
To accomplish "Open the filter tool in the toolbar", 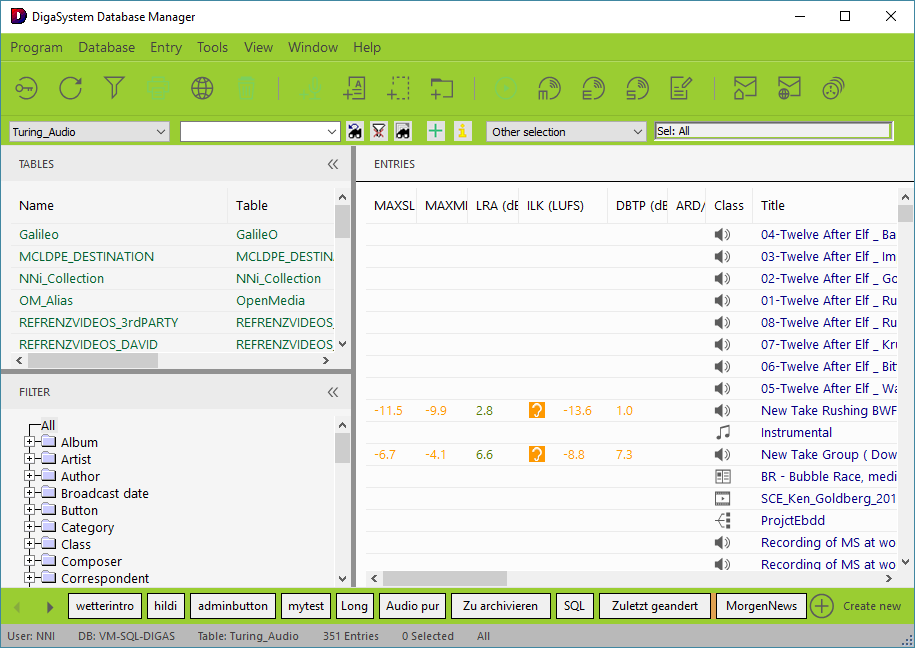I will tap(114, 88).
